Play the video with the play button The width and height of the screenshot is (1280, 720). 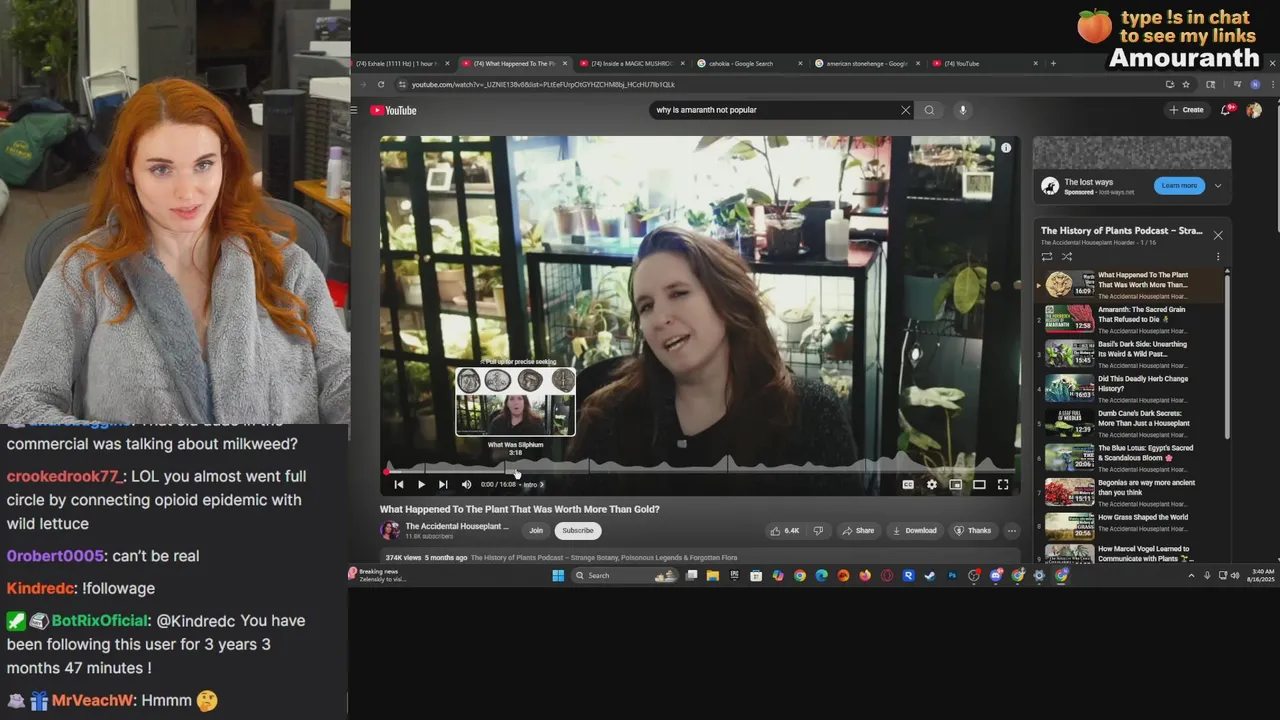tap(421, 484)
